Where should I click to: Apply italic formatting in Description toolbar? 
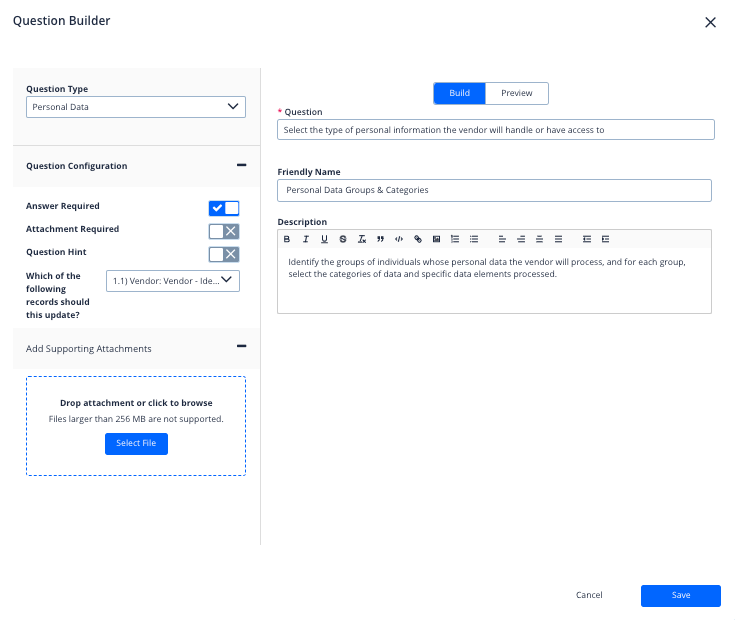click(305, 239)
